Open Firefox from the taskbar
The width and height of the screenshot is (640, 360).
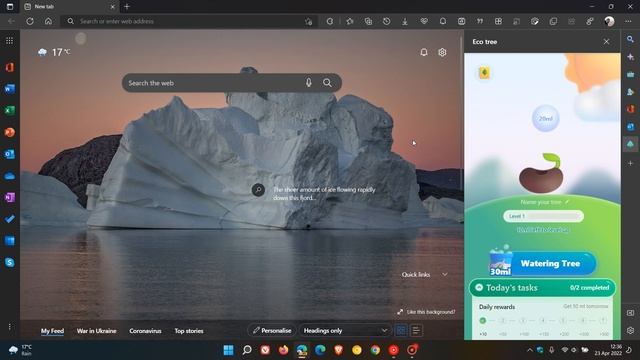tap(283, 350)
